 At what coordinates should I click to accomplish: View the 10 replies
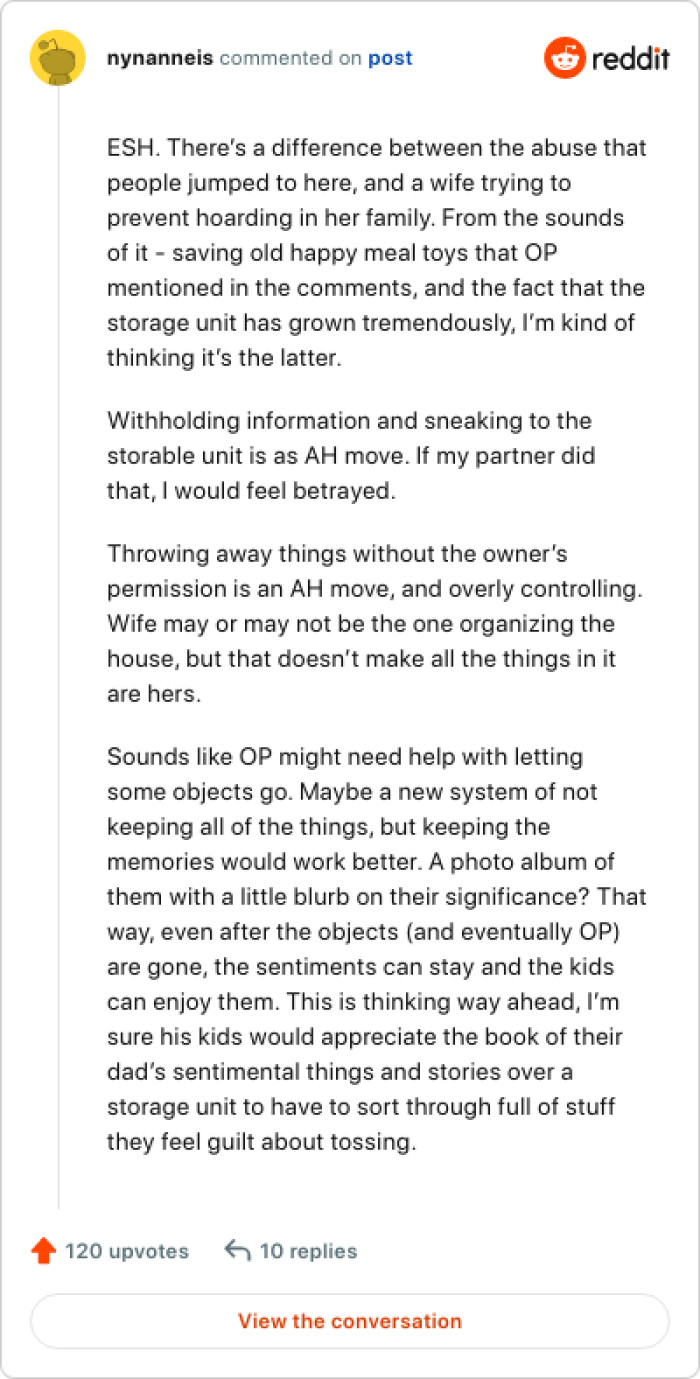tap(309, 1250)
